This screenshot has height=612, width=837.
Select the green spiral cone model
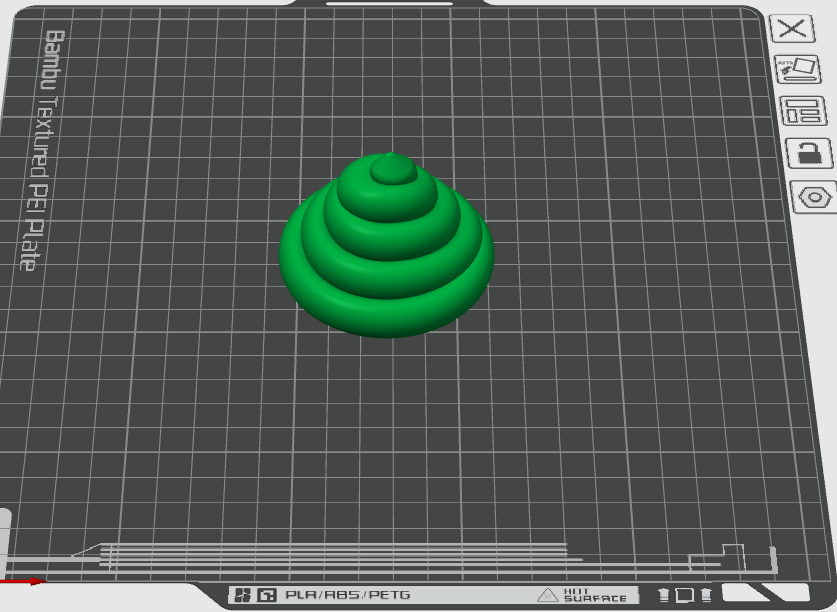(386, 245)
